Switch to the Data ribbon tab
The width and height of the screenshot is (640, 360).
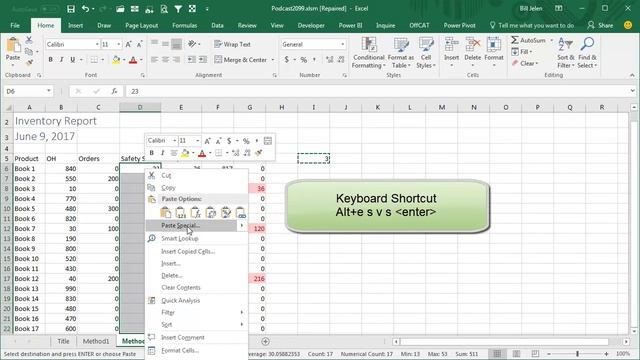click(217, 25)
